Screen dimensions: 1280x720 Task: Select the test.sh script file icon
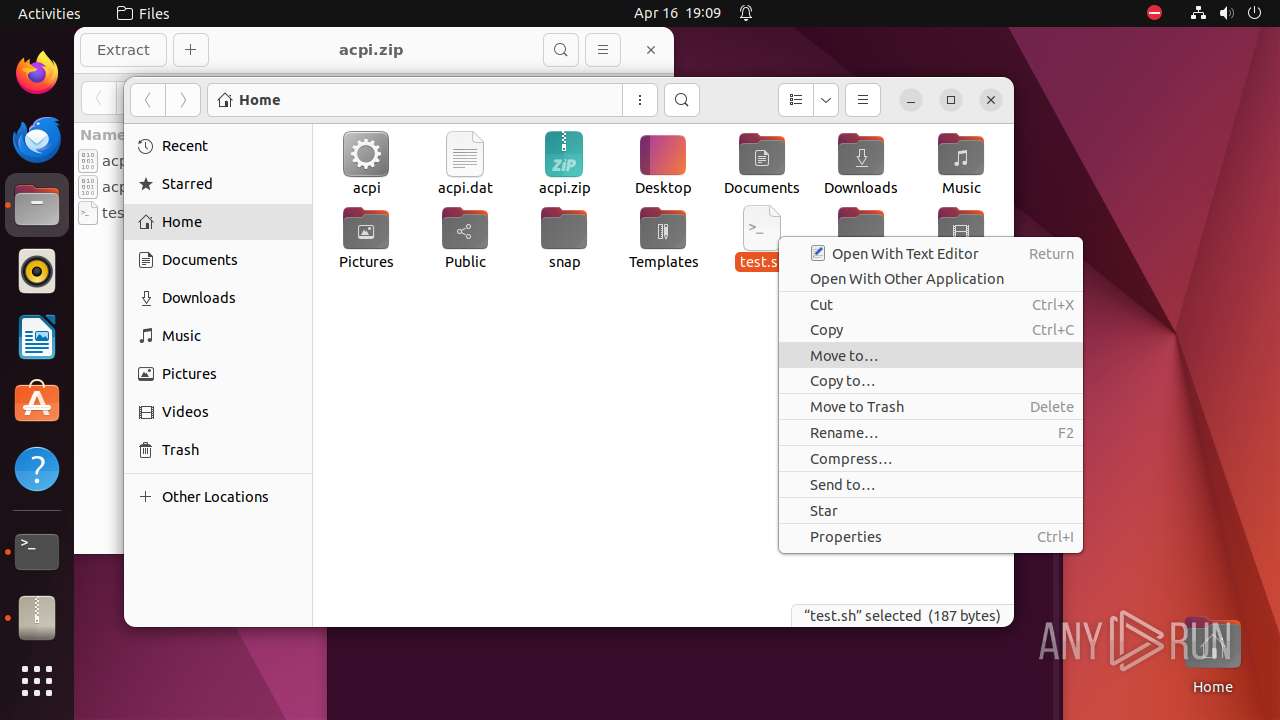pyautogui.click(x=761, y=228)
